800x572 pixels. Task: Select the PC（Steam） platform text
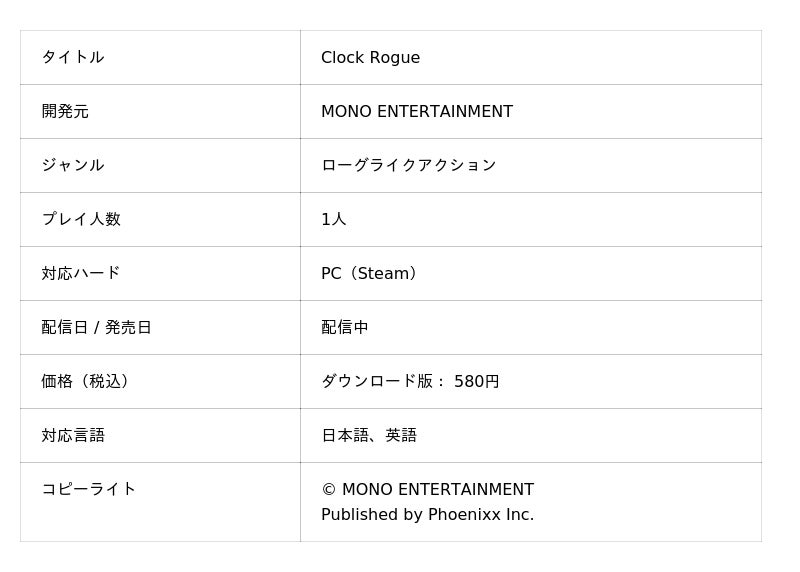[370, 273]
